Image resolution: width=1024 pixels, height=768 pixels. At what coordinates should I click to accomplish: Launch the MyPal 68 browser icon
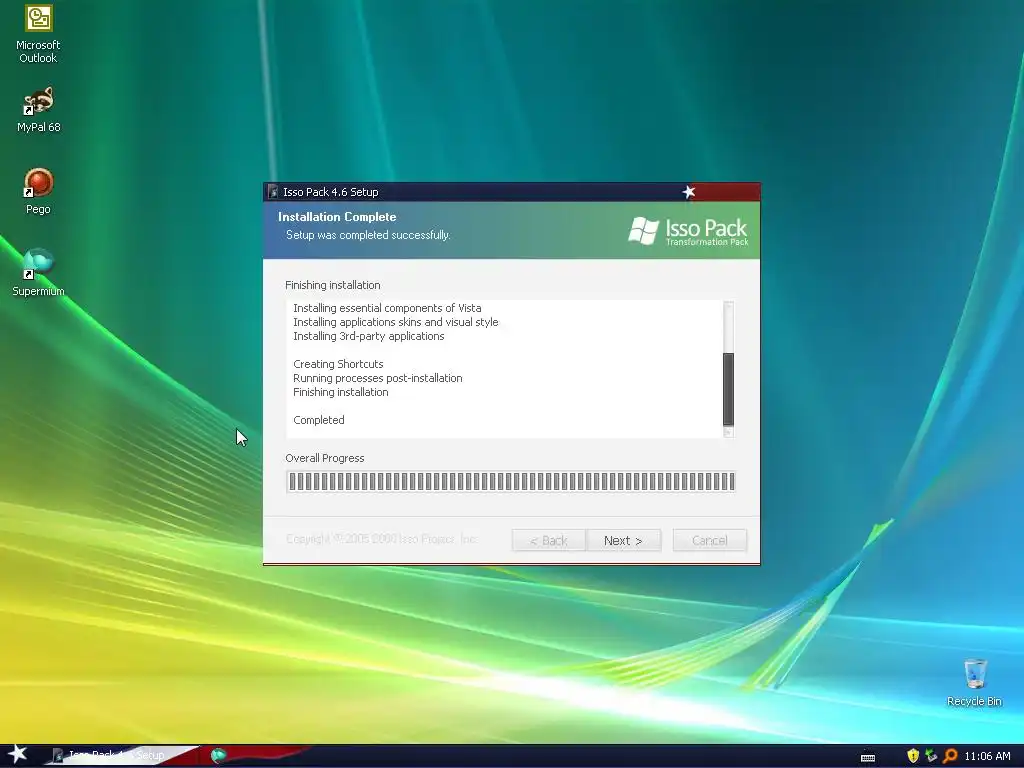point(38,109)
